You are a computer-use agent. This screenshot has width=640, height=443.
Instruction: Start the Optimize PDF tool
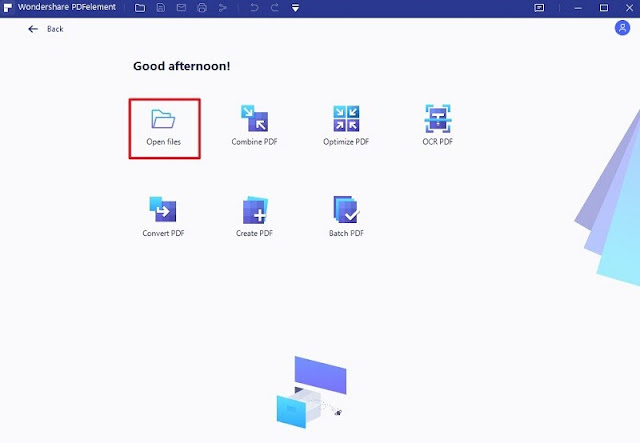[346, 125]
